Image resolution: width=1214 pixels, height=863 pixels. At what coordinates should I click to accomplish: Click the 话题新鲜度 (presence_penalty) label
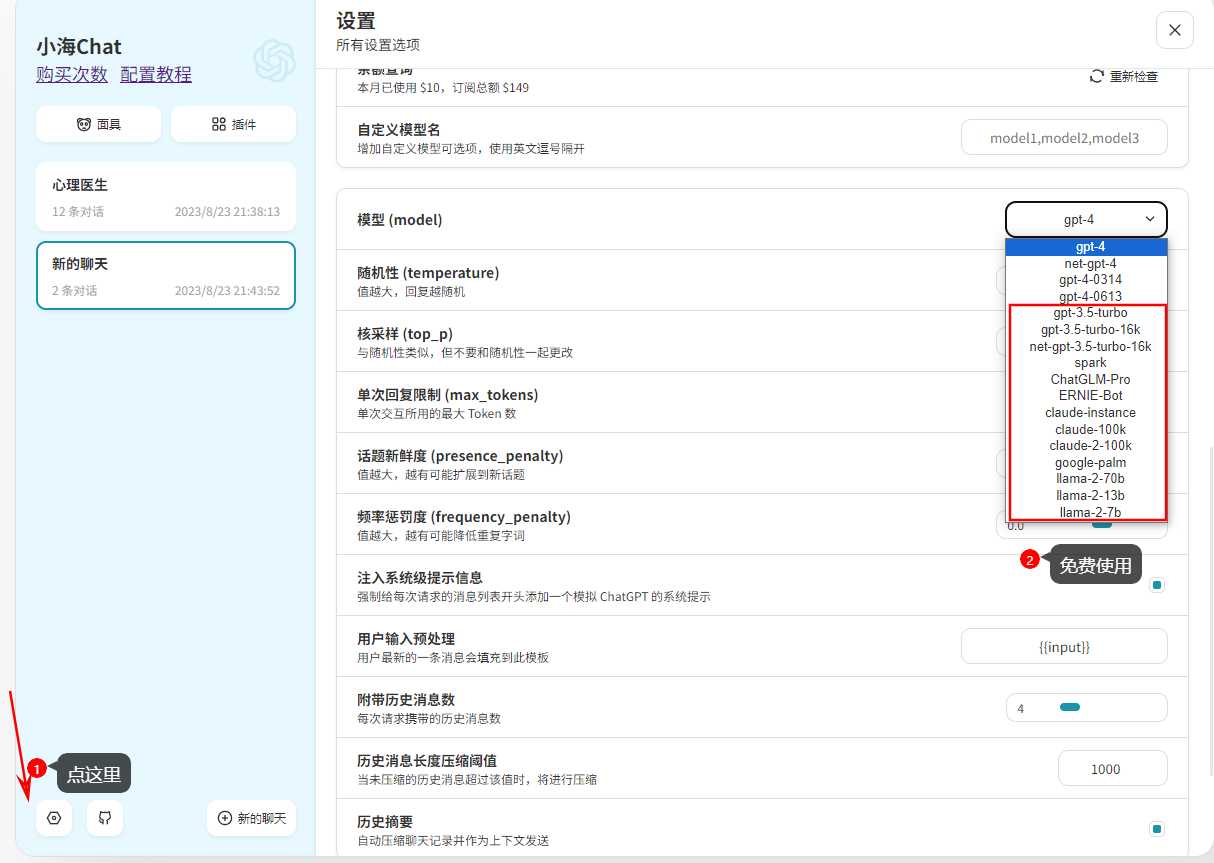coord(460,456)
